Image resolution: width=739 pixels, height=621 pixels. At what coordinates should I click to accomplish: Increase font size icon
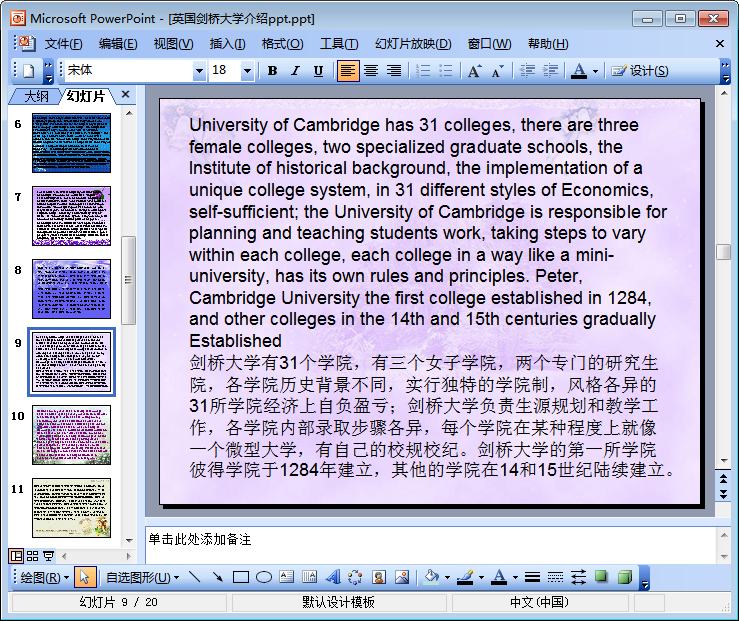coord(475,71)
